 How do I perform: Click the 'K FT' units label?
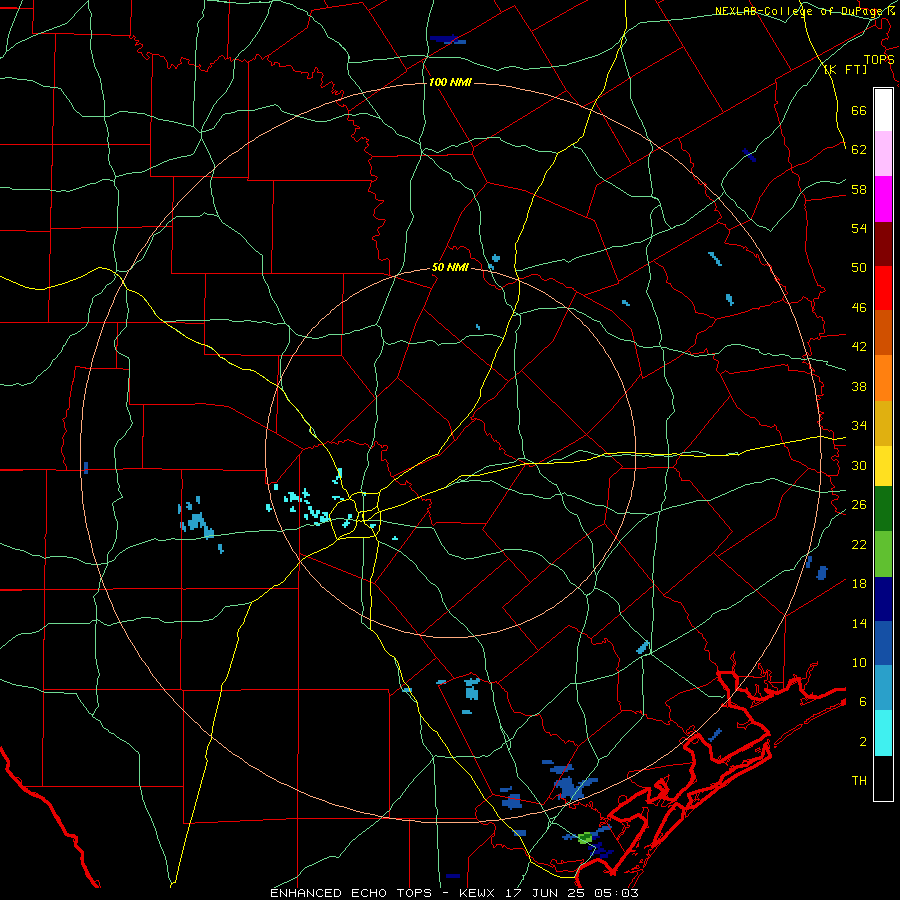845,69
